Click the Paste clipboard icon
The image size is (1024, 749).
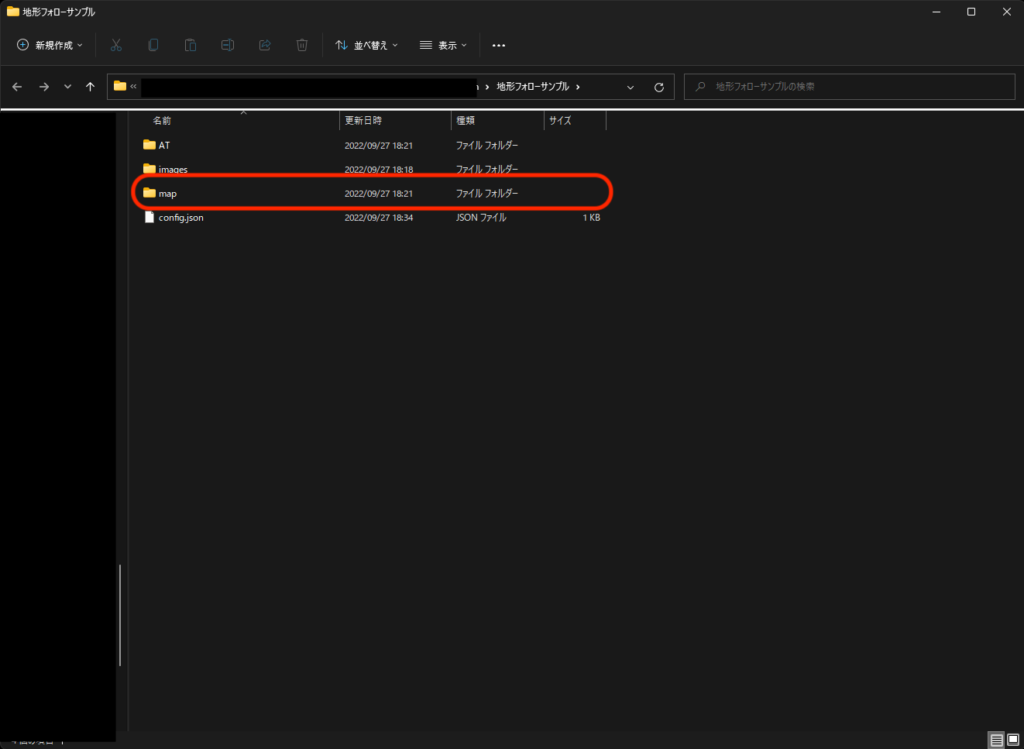(x=190, y=45)
